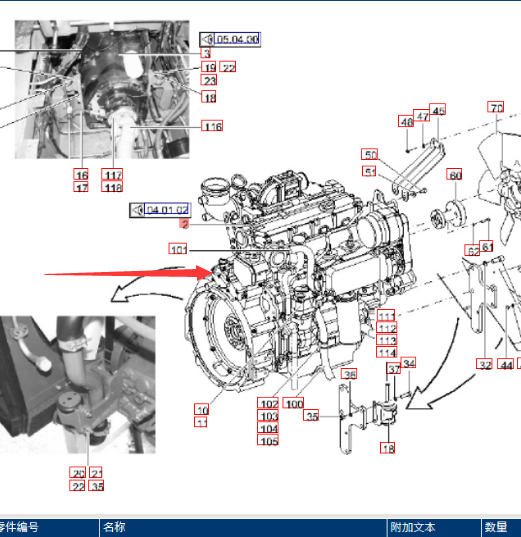Viewport: 521px width, 537px height.
Task: Select callout 35 pointing to engine mount bracket
Action: [x=311, y=415]
